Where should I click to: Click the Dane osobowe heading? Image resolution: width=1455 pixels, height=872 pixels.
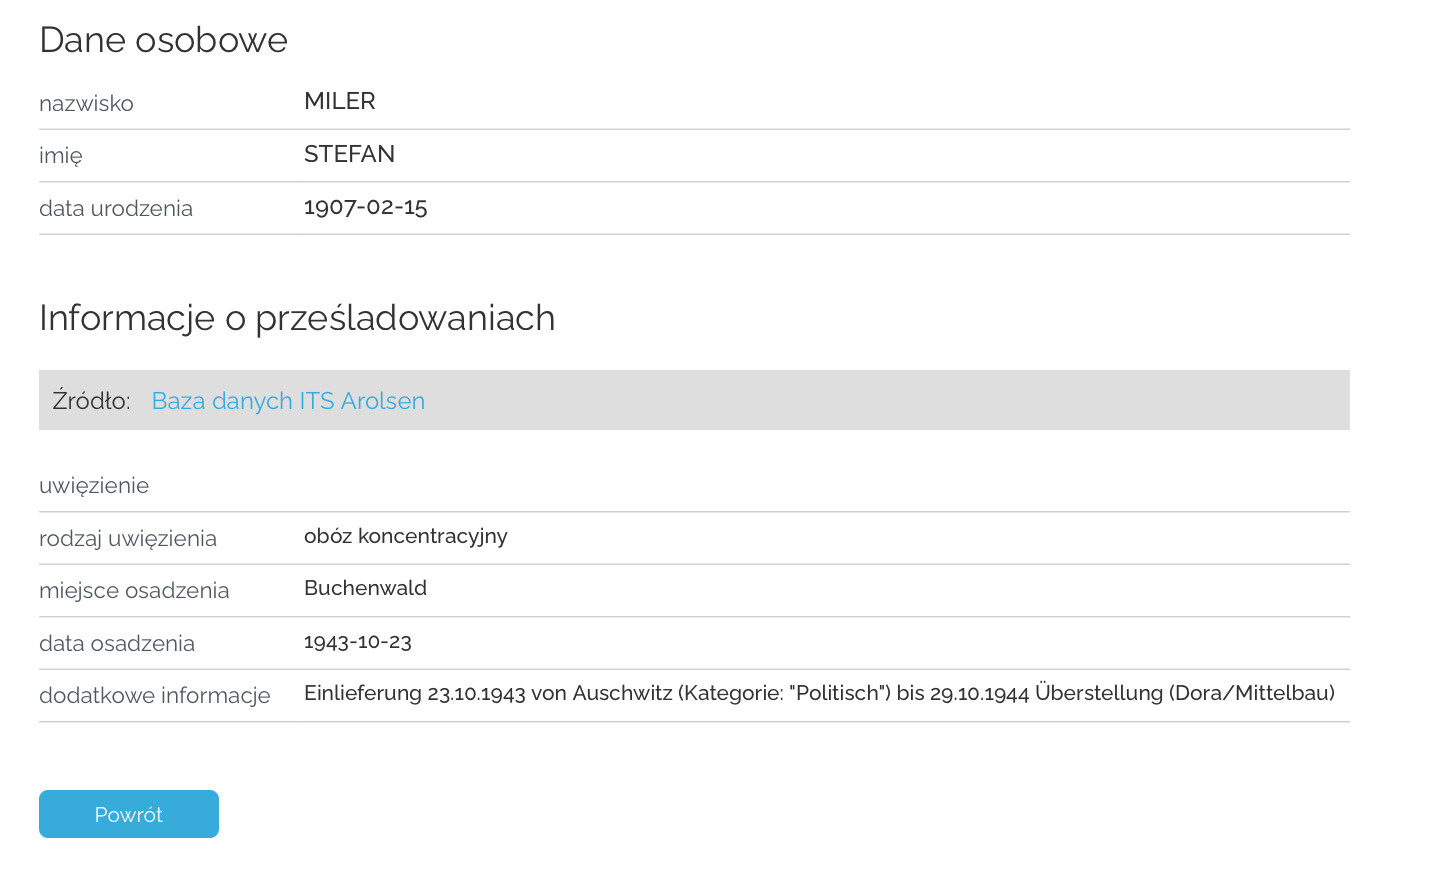pyautogui.click(x=164, y=40)
